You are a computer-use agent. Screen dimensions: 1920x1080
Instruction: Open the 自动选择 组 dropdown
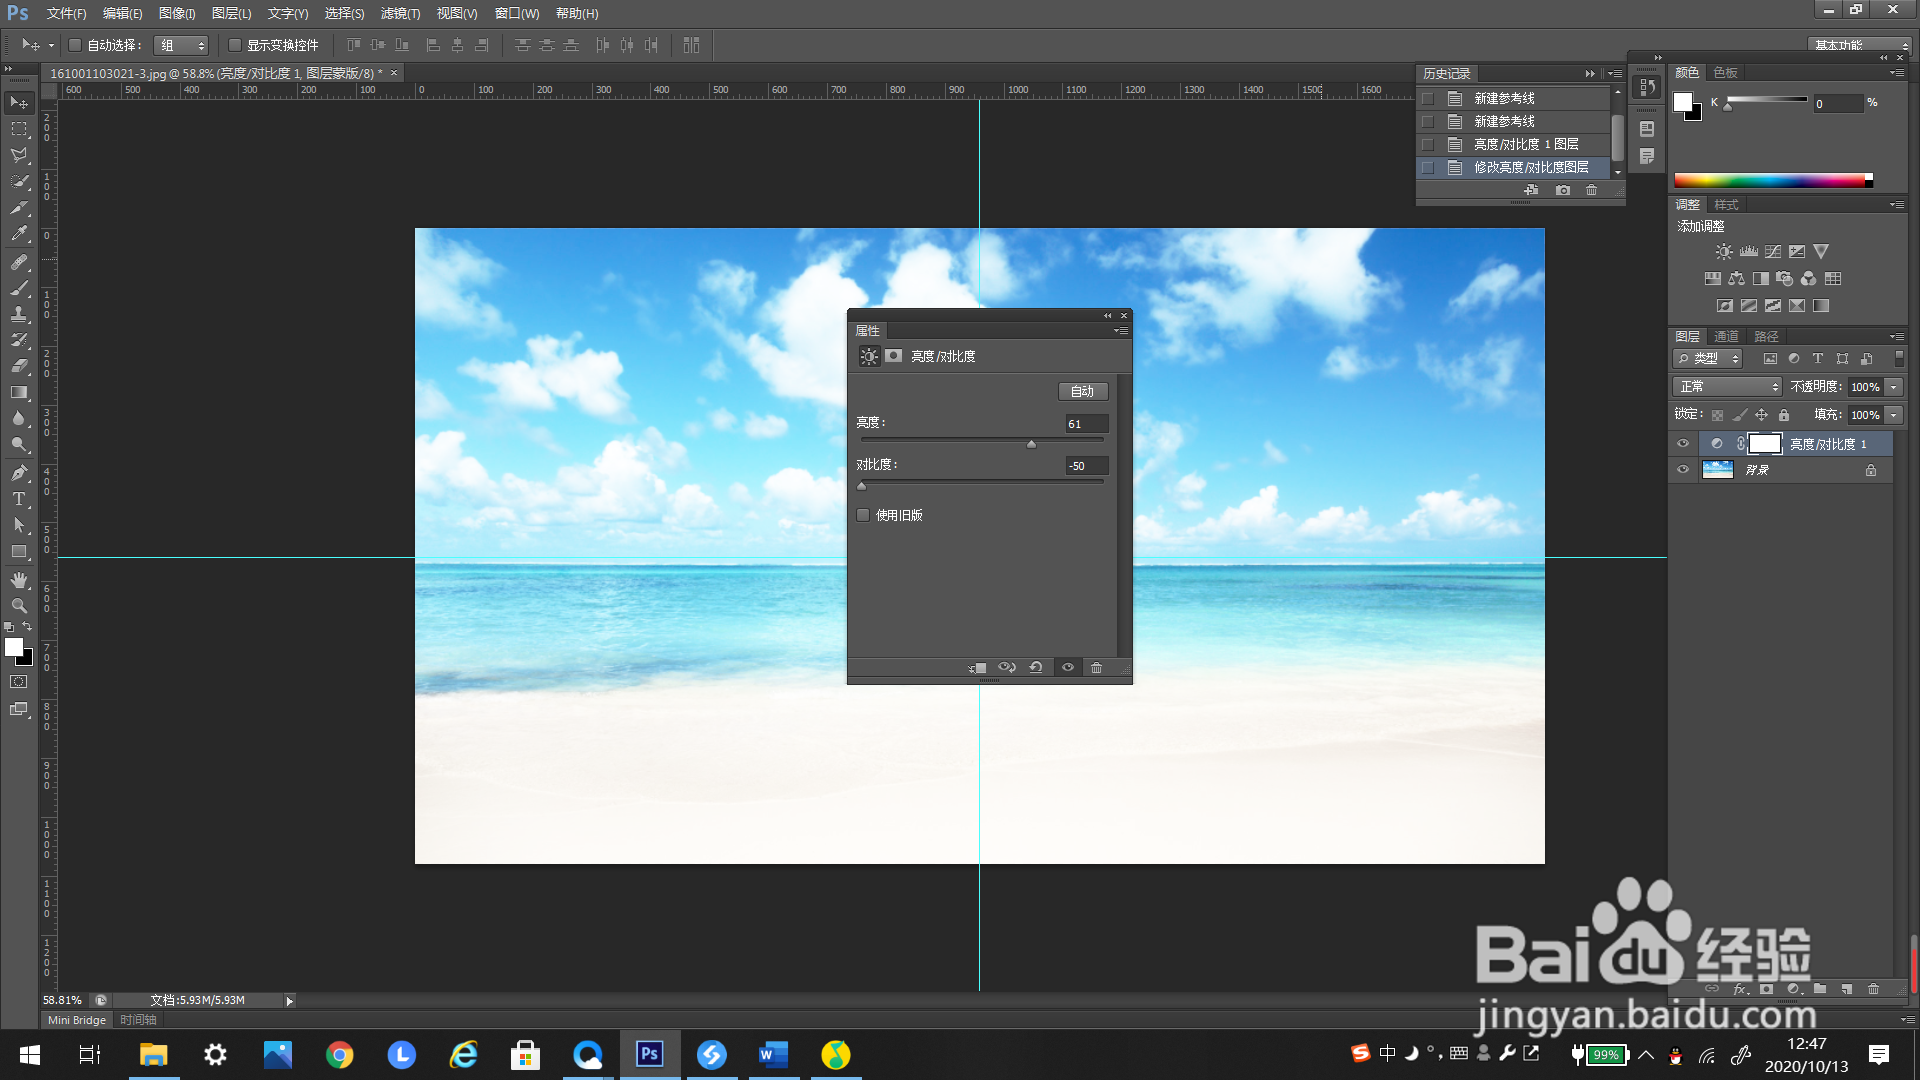click(x=182, y=45)
